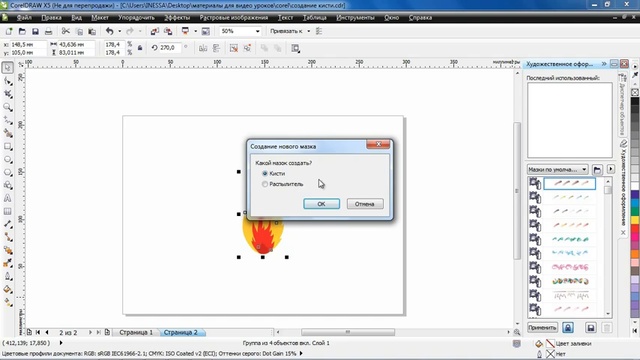
Task: Select the Shape tool
Action: click(8, 81)
